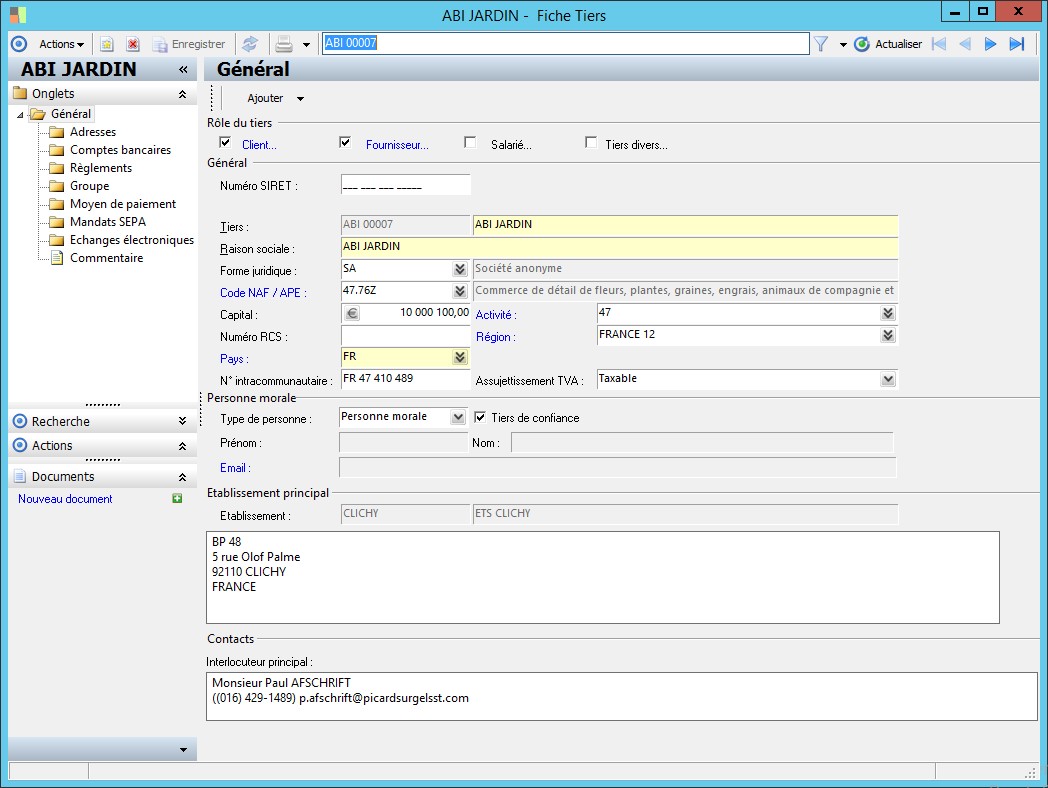Select Comptes bancaires in the tree

120,150
